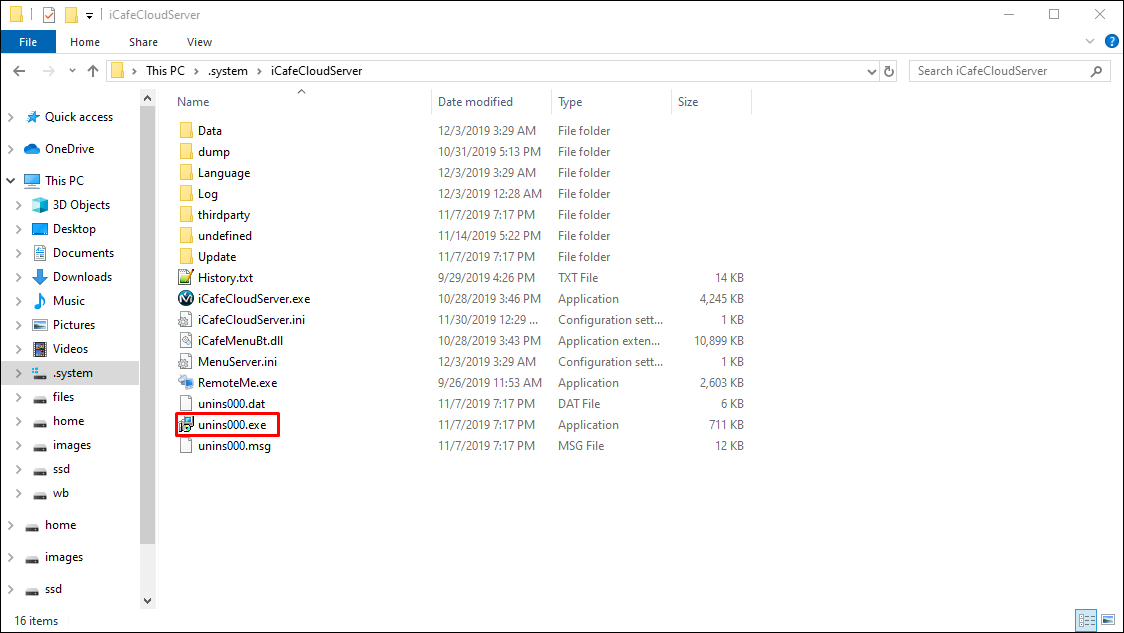The width and height of the screenshot is (1124, 633).
Task: Sort files by Date modified column
Action: point(475,102)
